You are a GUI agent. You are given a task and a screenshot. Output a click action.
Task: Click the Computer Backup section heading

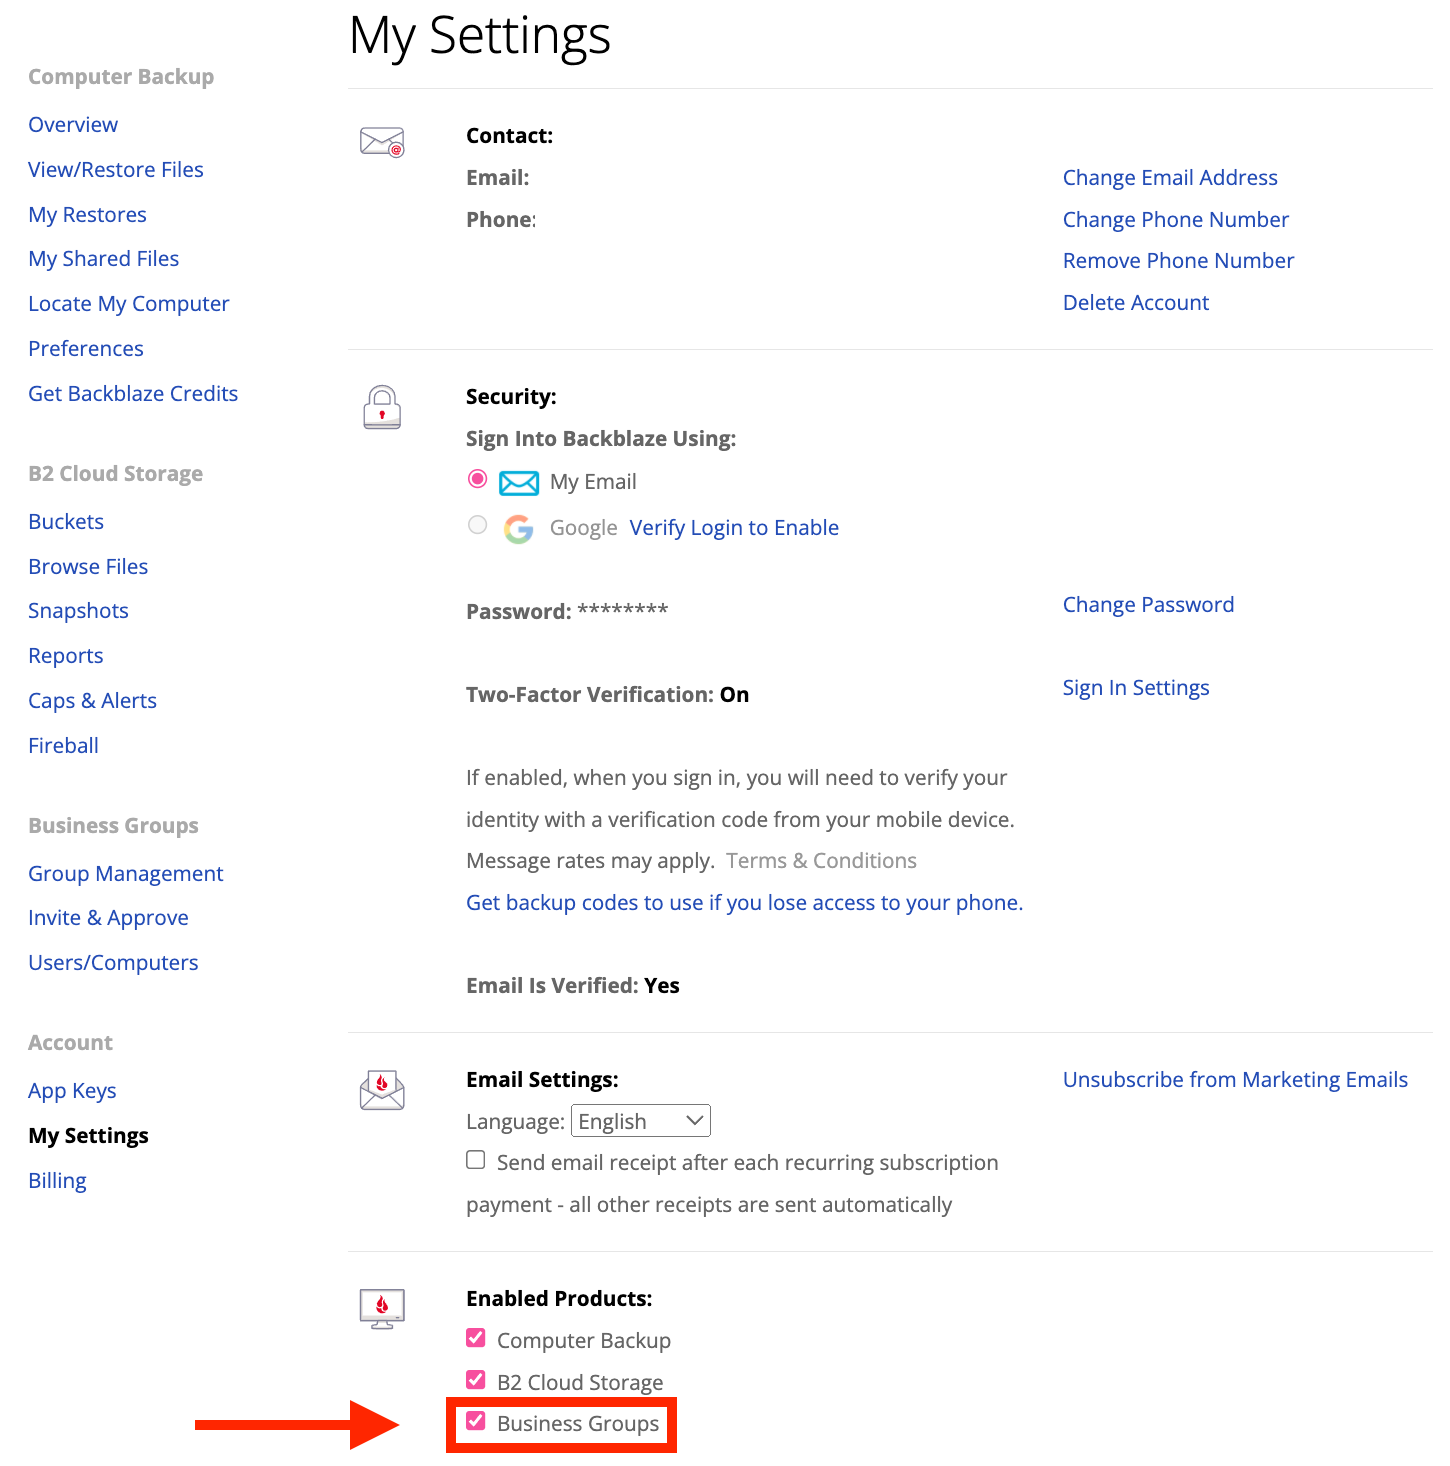click(121, 77)
